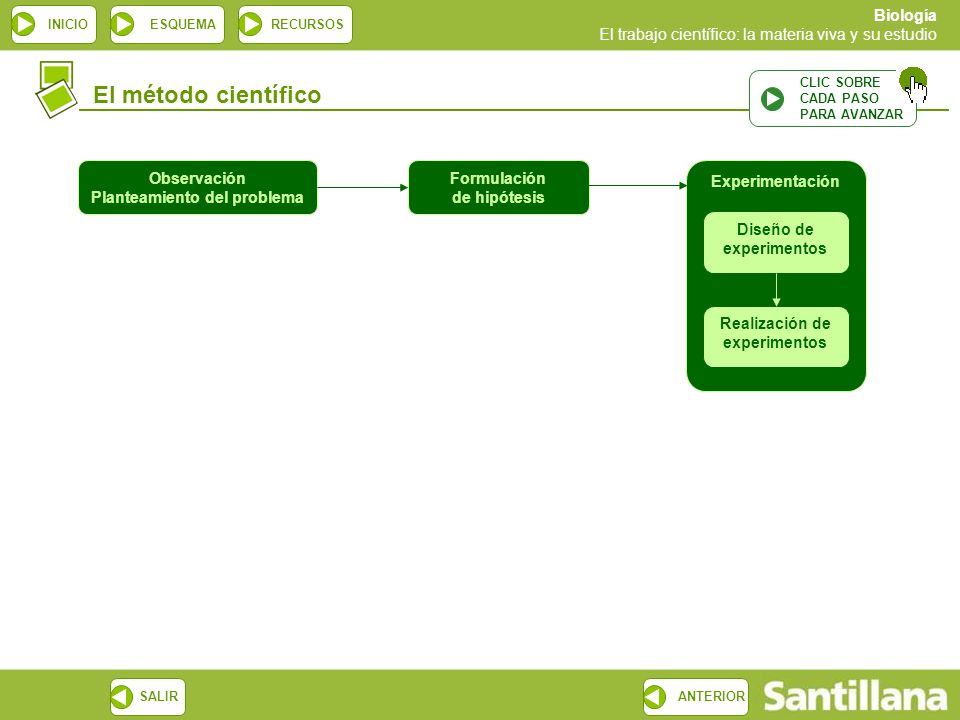The image size is (960, 720).
Task: Click the overlapping squares icon beside the title
Action: point(56,89)
